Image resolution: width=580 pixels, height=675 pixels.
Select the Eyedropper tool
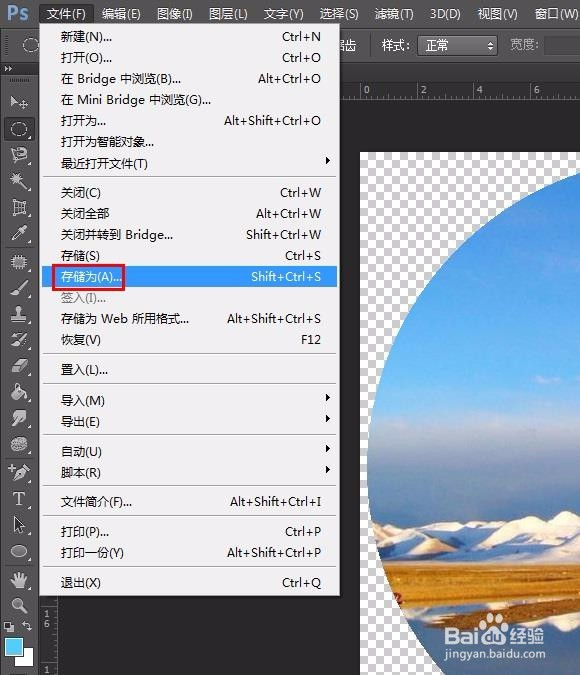point(19,233)
